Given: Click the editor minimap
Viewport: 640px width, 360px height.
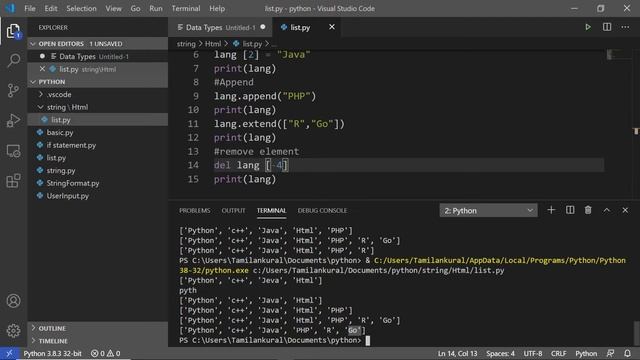Looking at the screenshot, I should click(618, 54).
